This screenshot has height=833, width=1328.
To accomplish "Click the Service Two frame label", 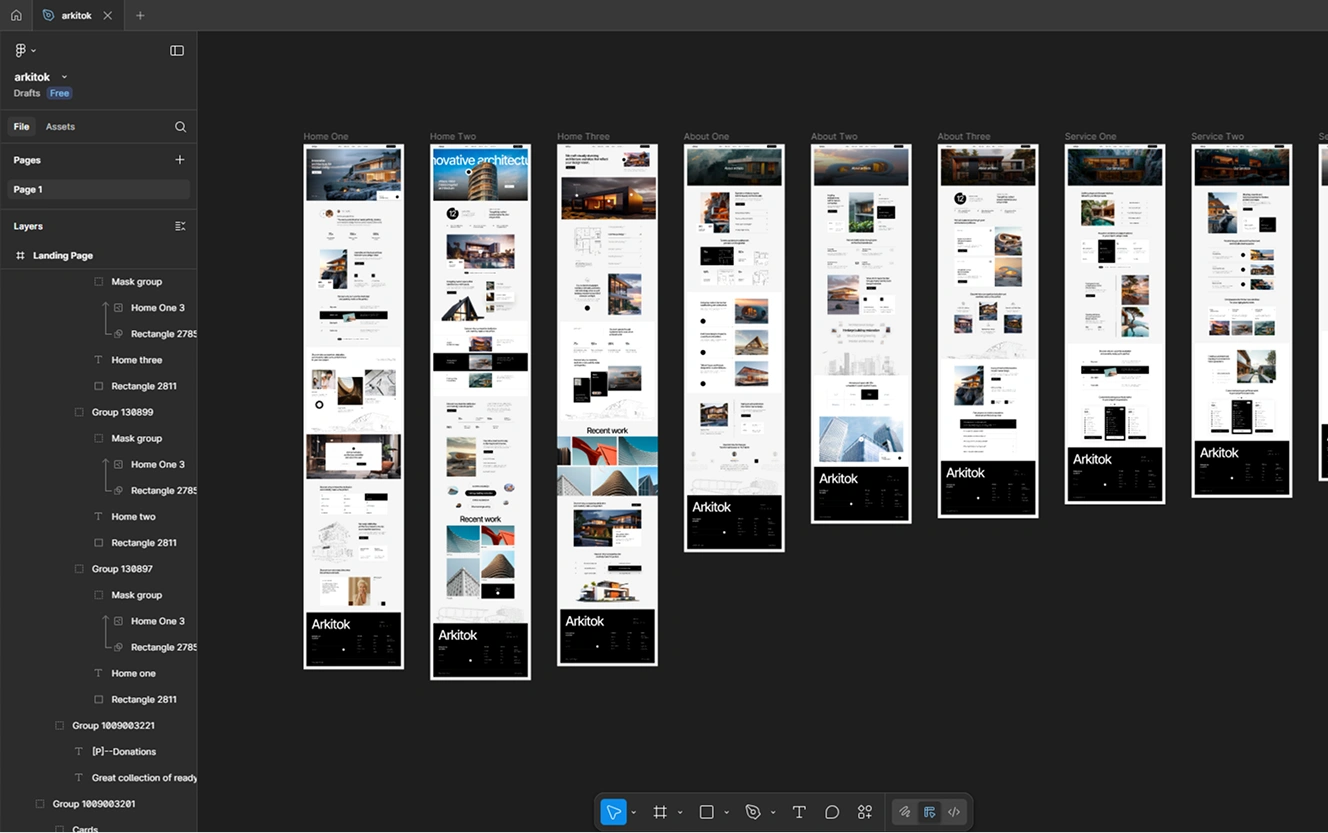I will pos(1217,137).
